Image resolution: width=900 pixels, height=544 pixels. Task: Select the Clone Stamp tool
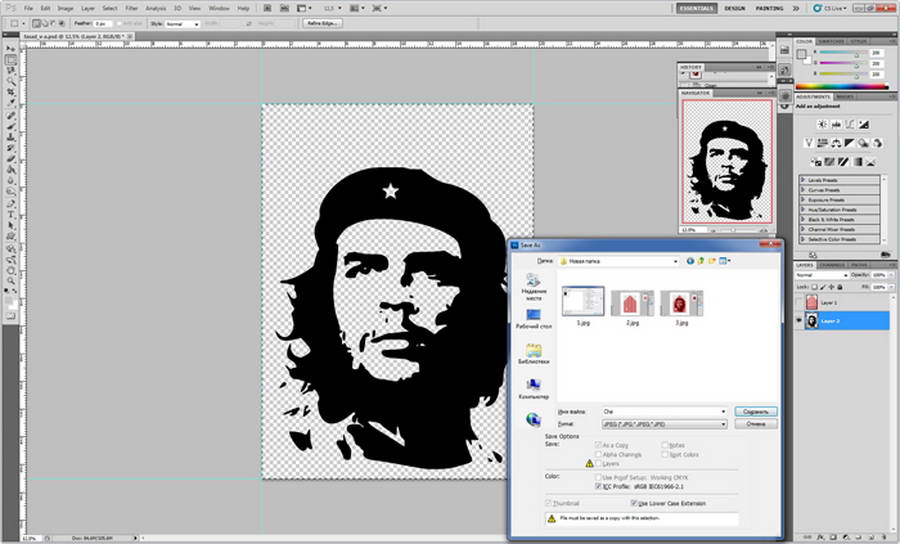[x=11, y=138]
